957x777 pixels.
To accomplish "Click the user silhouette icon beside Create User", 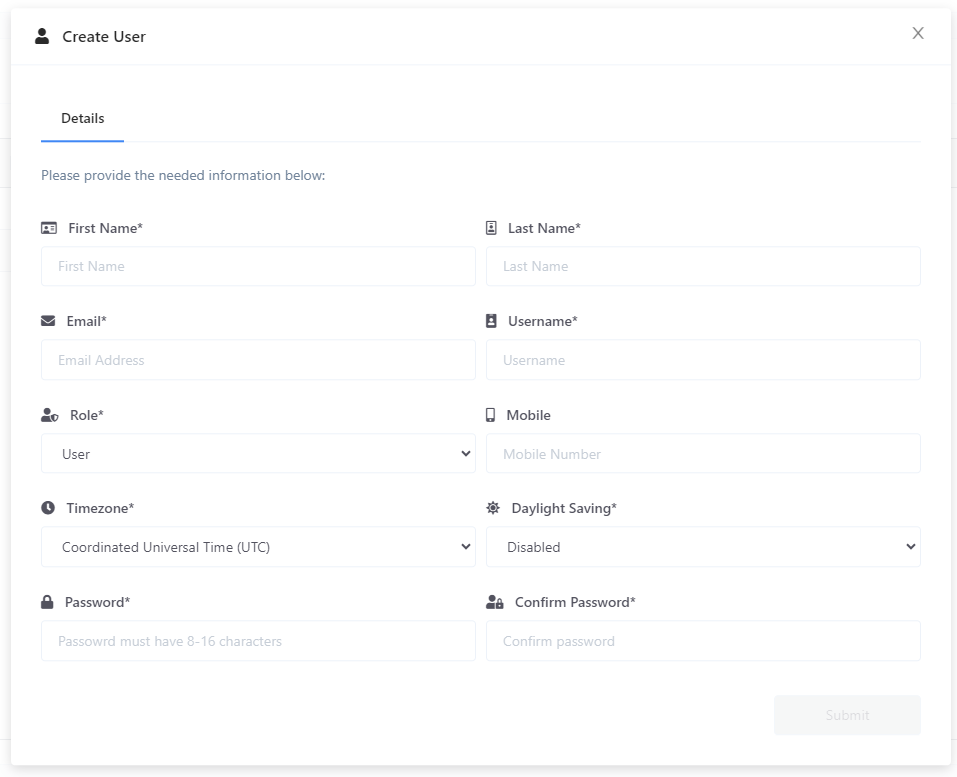I will click(x=42, y=36).
